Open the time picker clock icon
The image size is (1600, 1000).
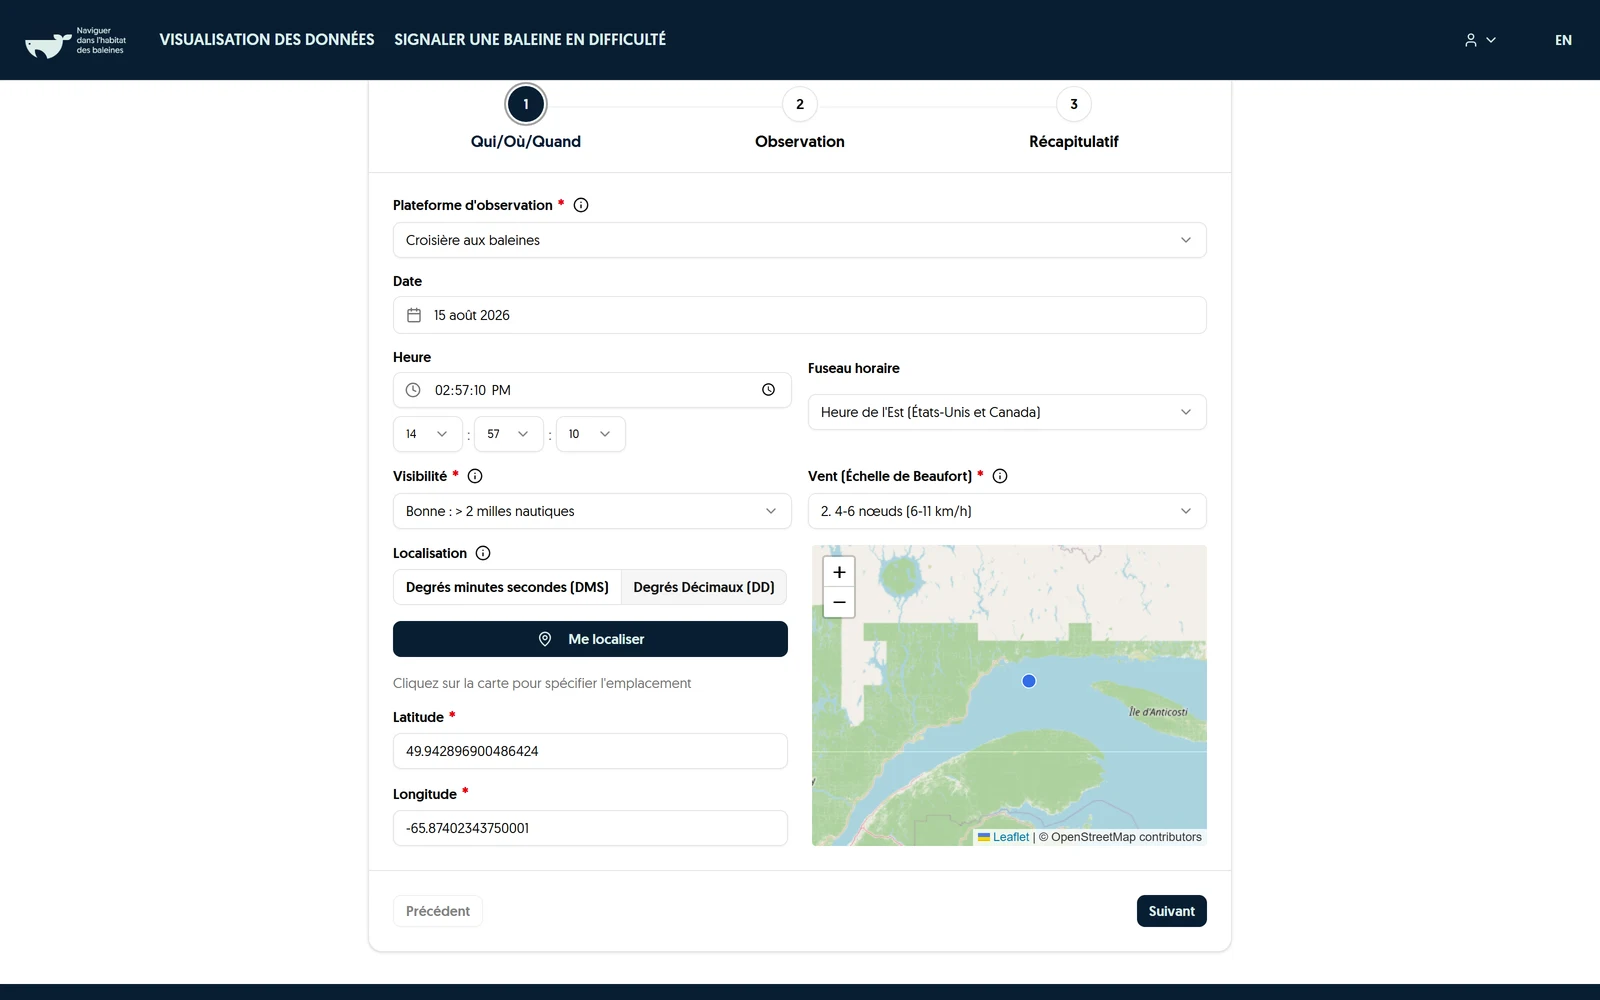(x=768, y=390)
